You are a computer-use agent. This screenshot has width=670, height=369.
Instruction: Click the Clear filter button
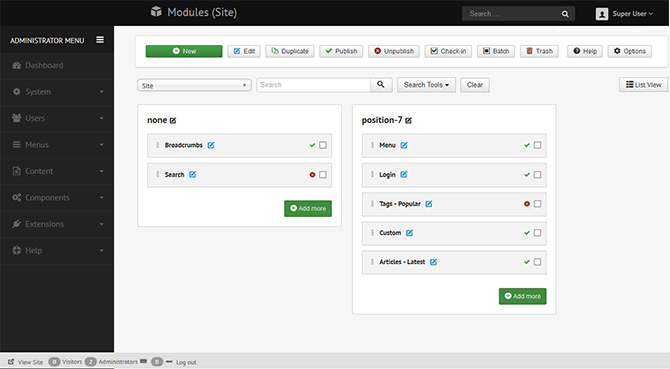475,85
